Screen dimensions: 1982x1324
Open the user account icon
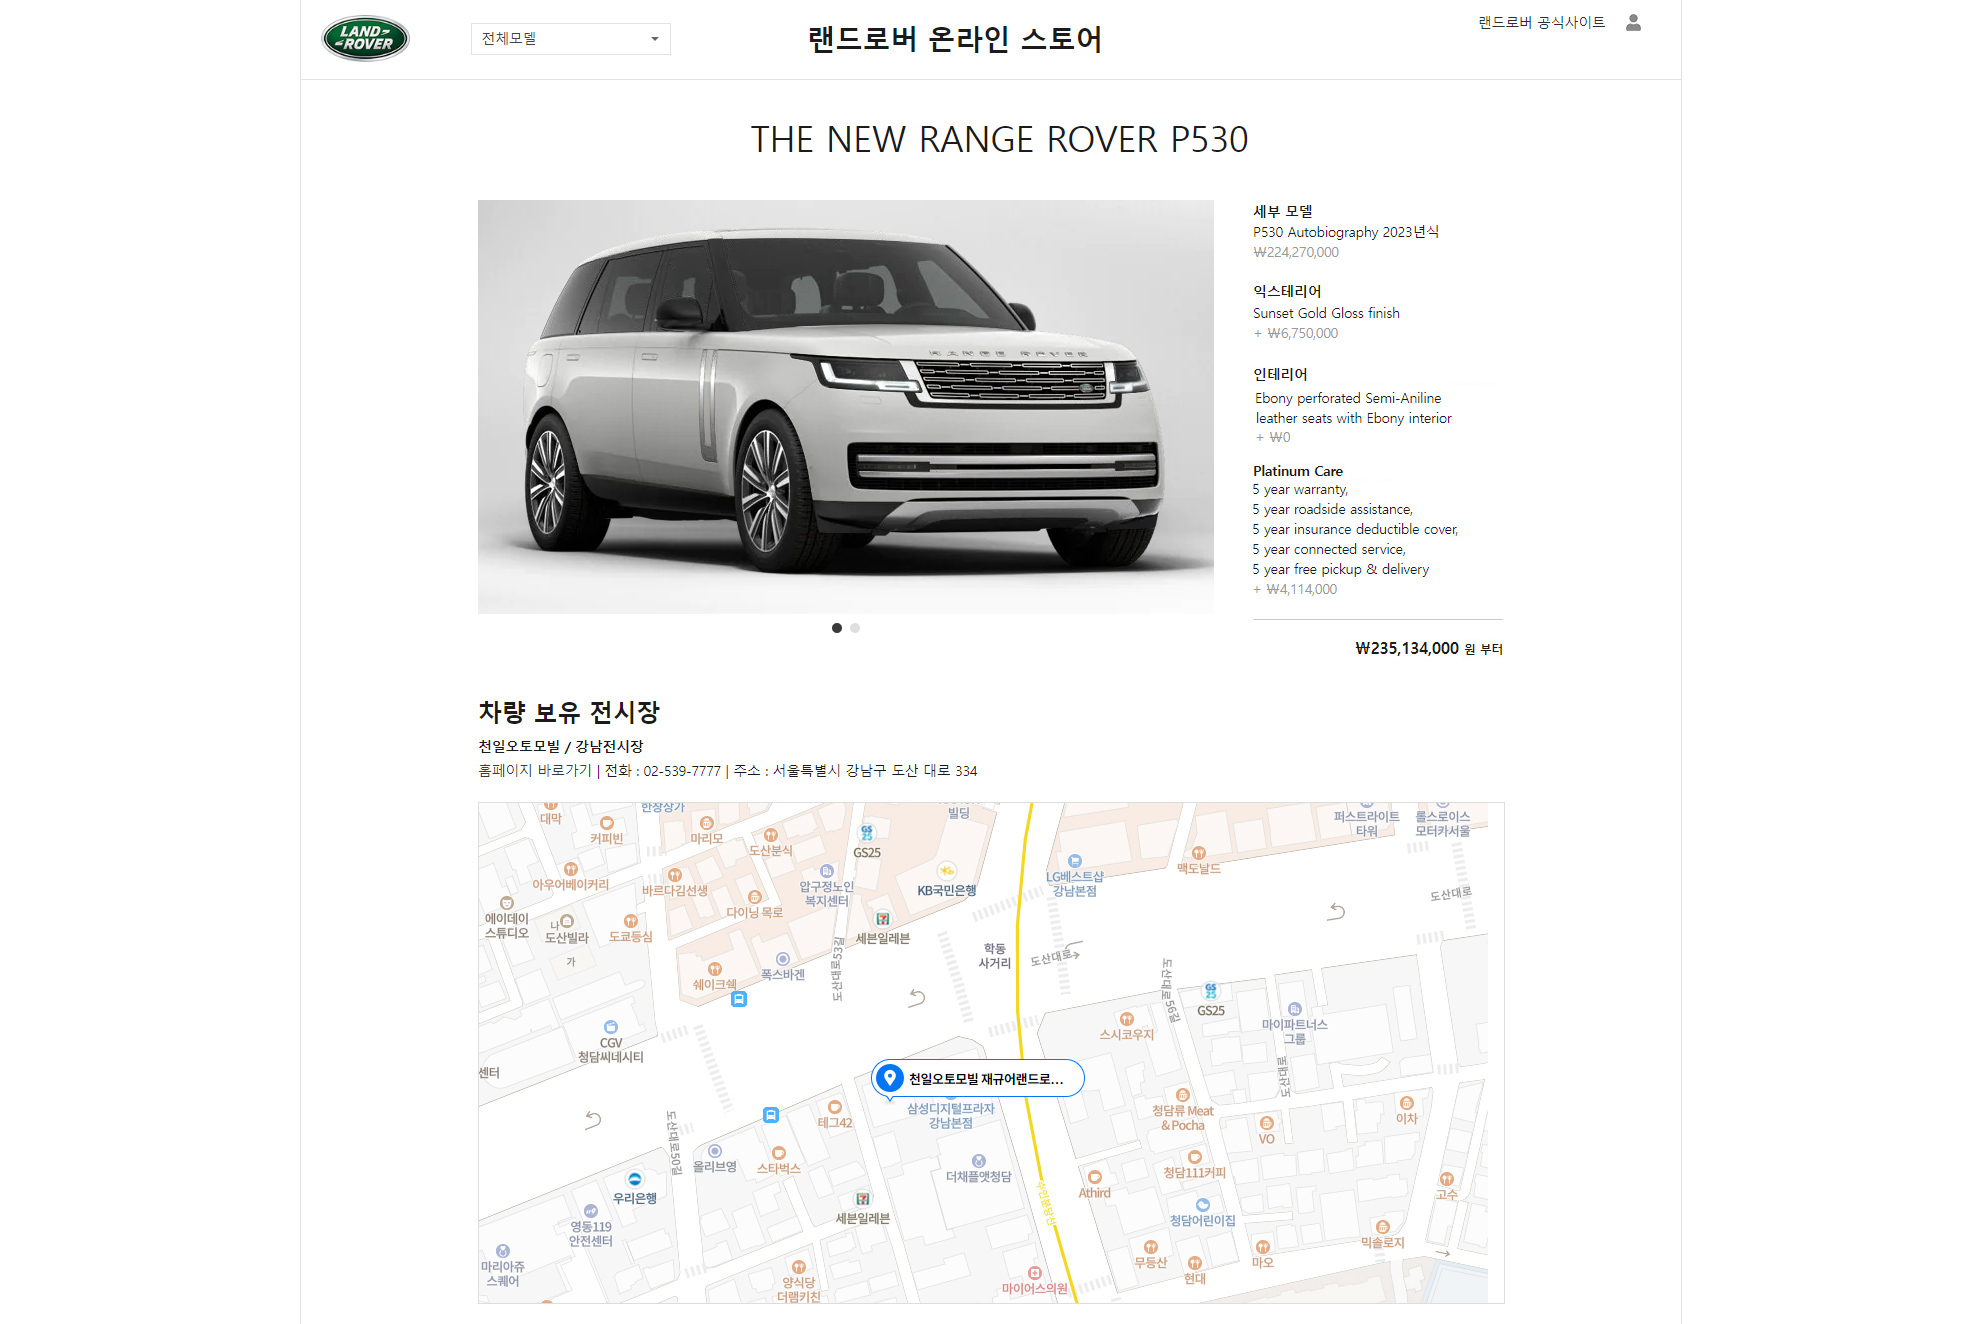point(1633,22)
